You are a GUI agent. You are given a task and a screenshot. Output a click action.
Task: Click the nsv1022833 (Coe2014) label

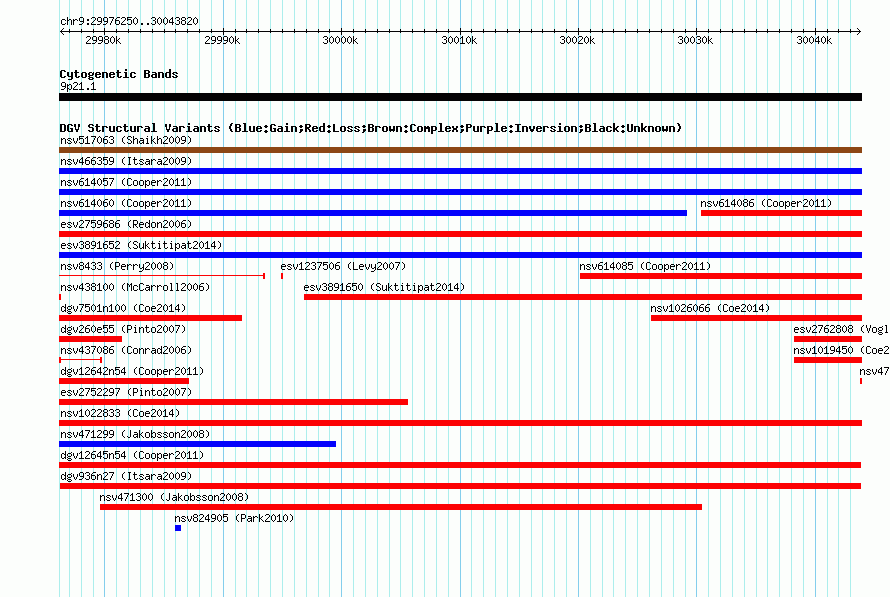pyautogui.click(x=120, y=413)
